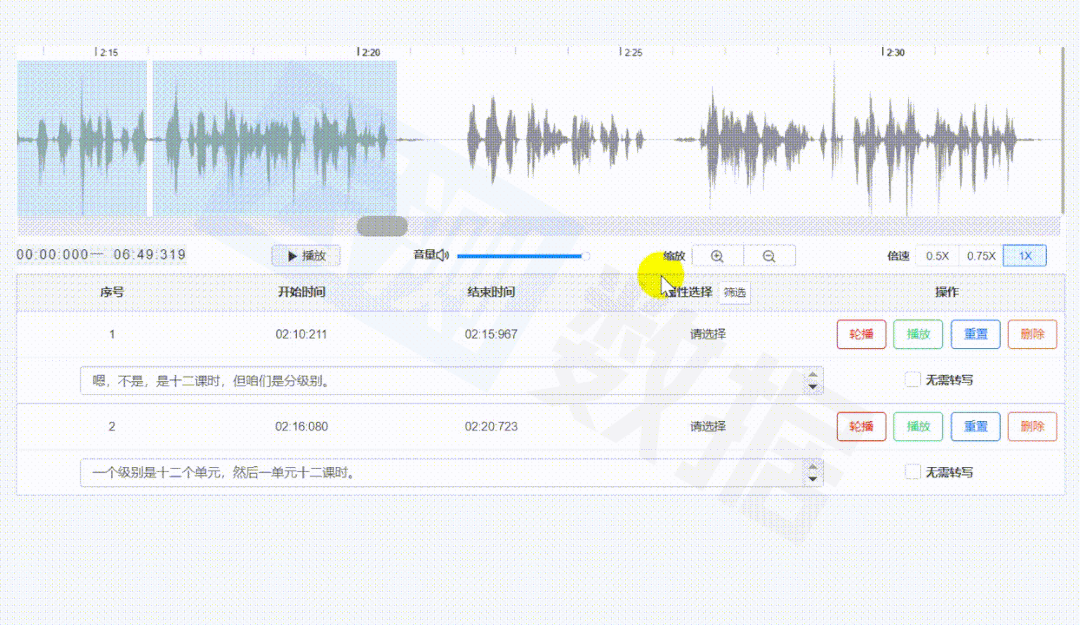Image resolution: width=1080 pixels, height=625 pixels.
Task: Click 轮播 loop button for row 1
Action: 861,334
